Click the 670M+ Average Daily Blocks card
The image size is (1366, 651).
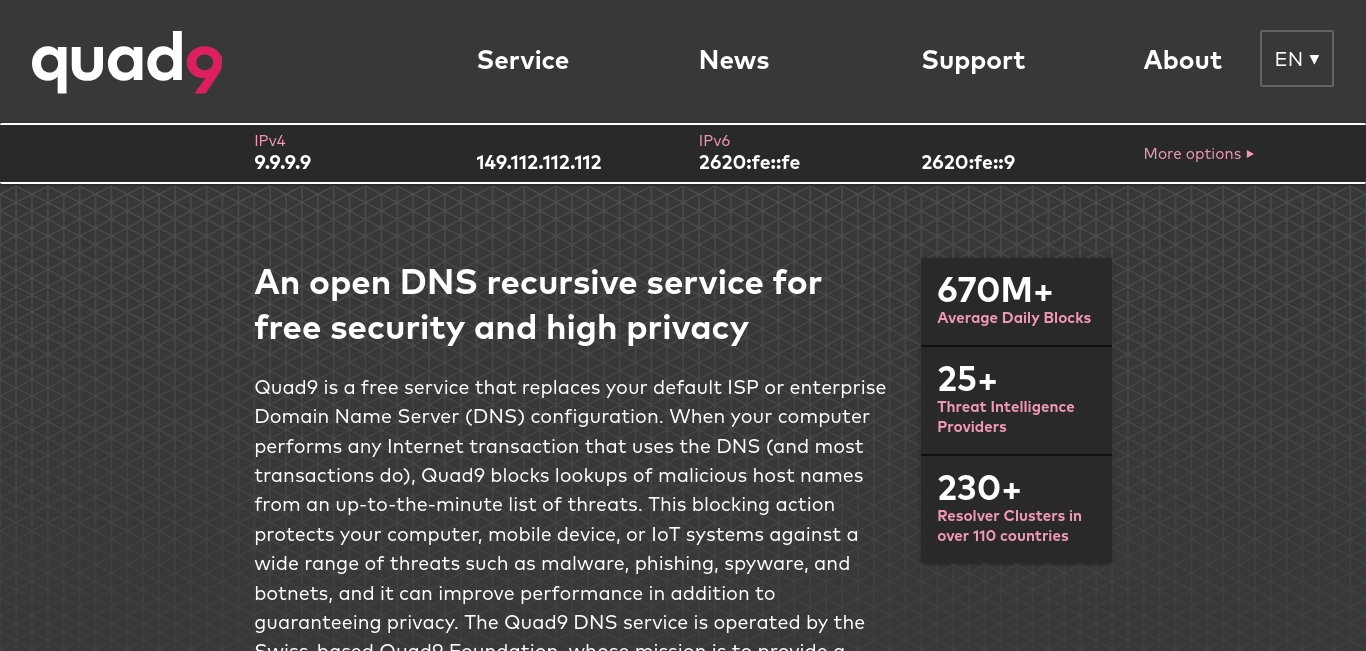pos(1016,302)
